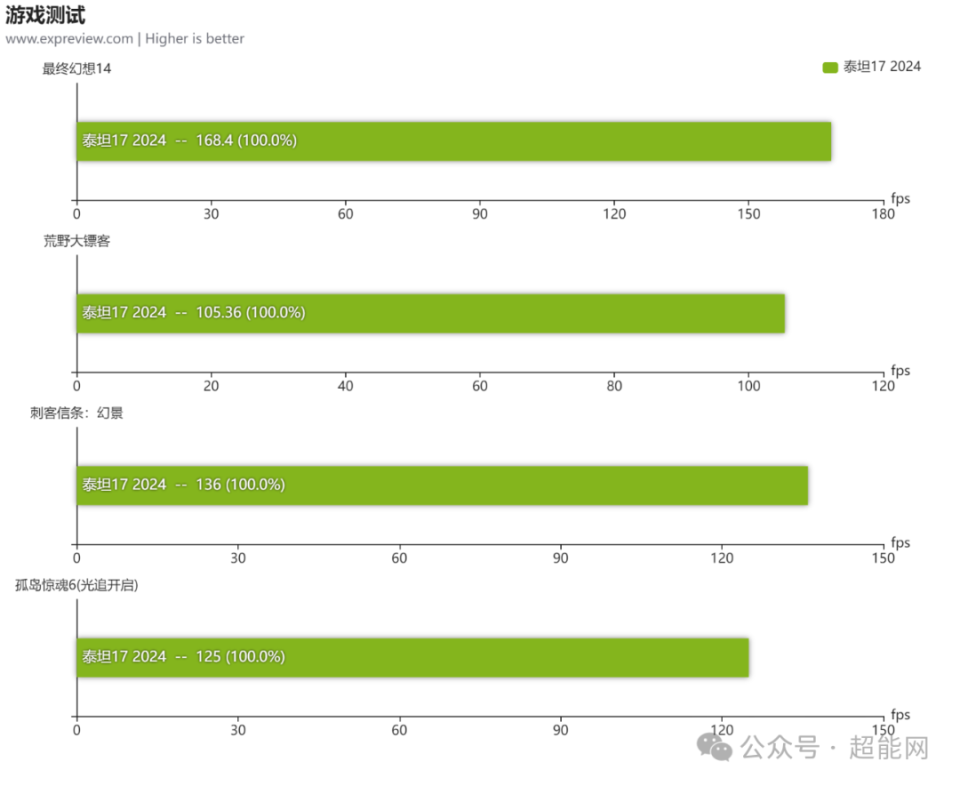Click the fps unit label of the 最终幻想14 chart

[900, 198]
